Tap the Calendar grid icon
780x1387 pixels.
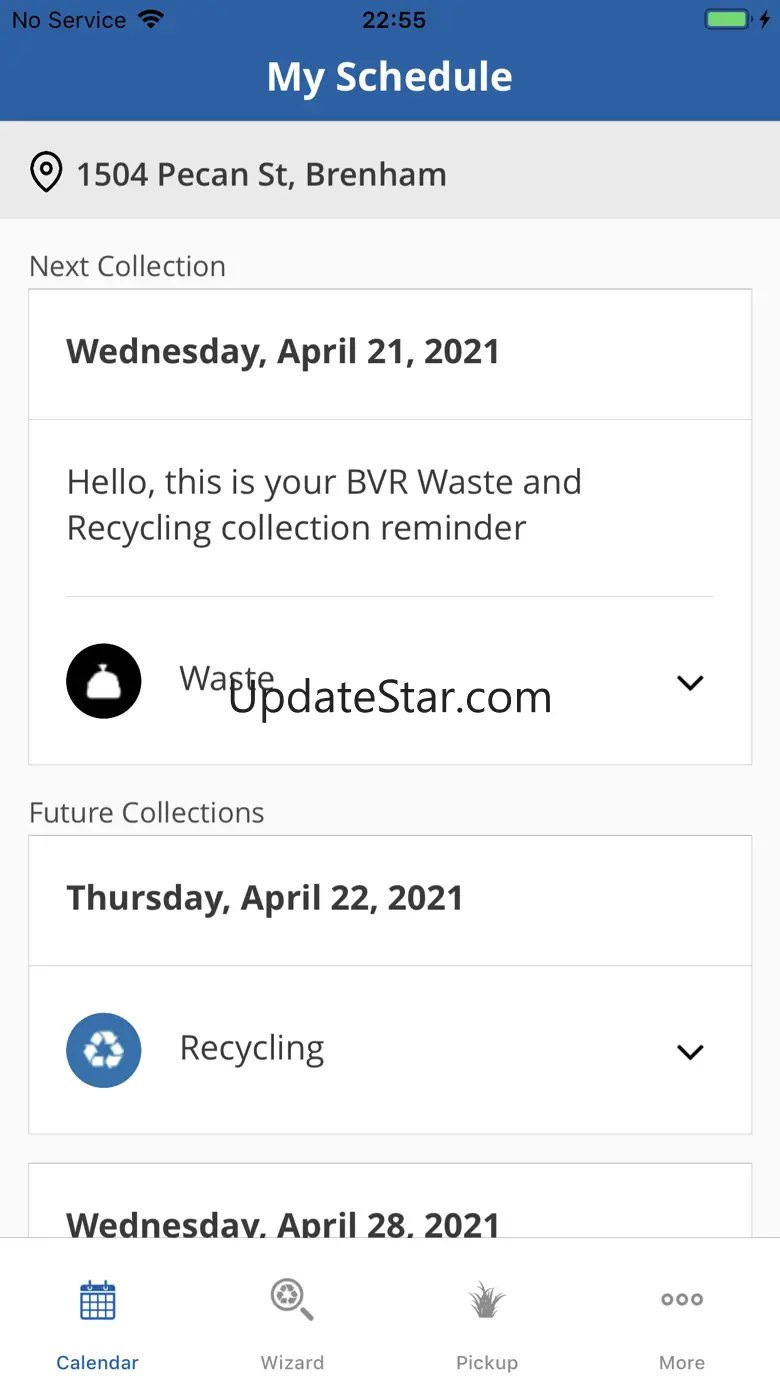(x=98, y=1300)
